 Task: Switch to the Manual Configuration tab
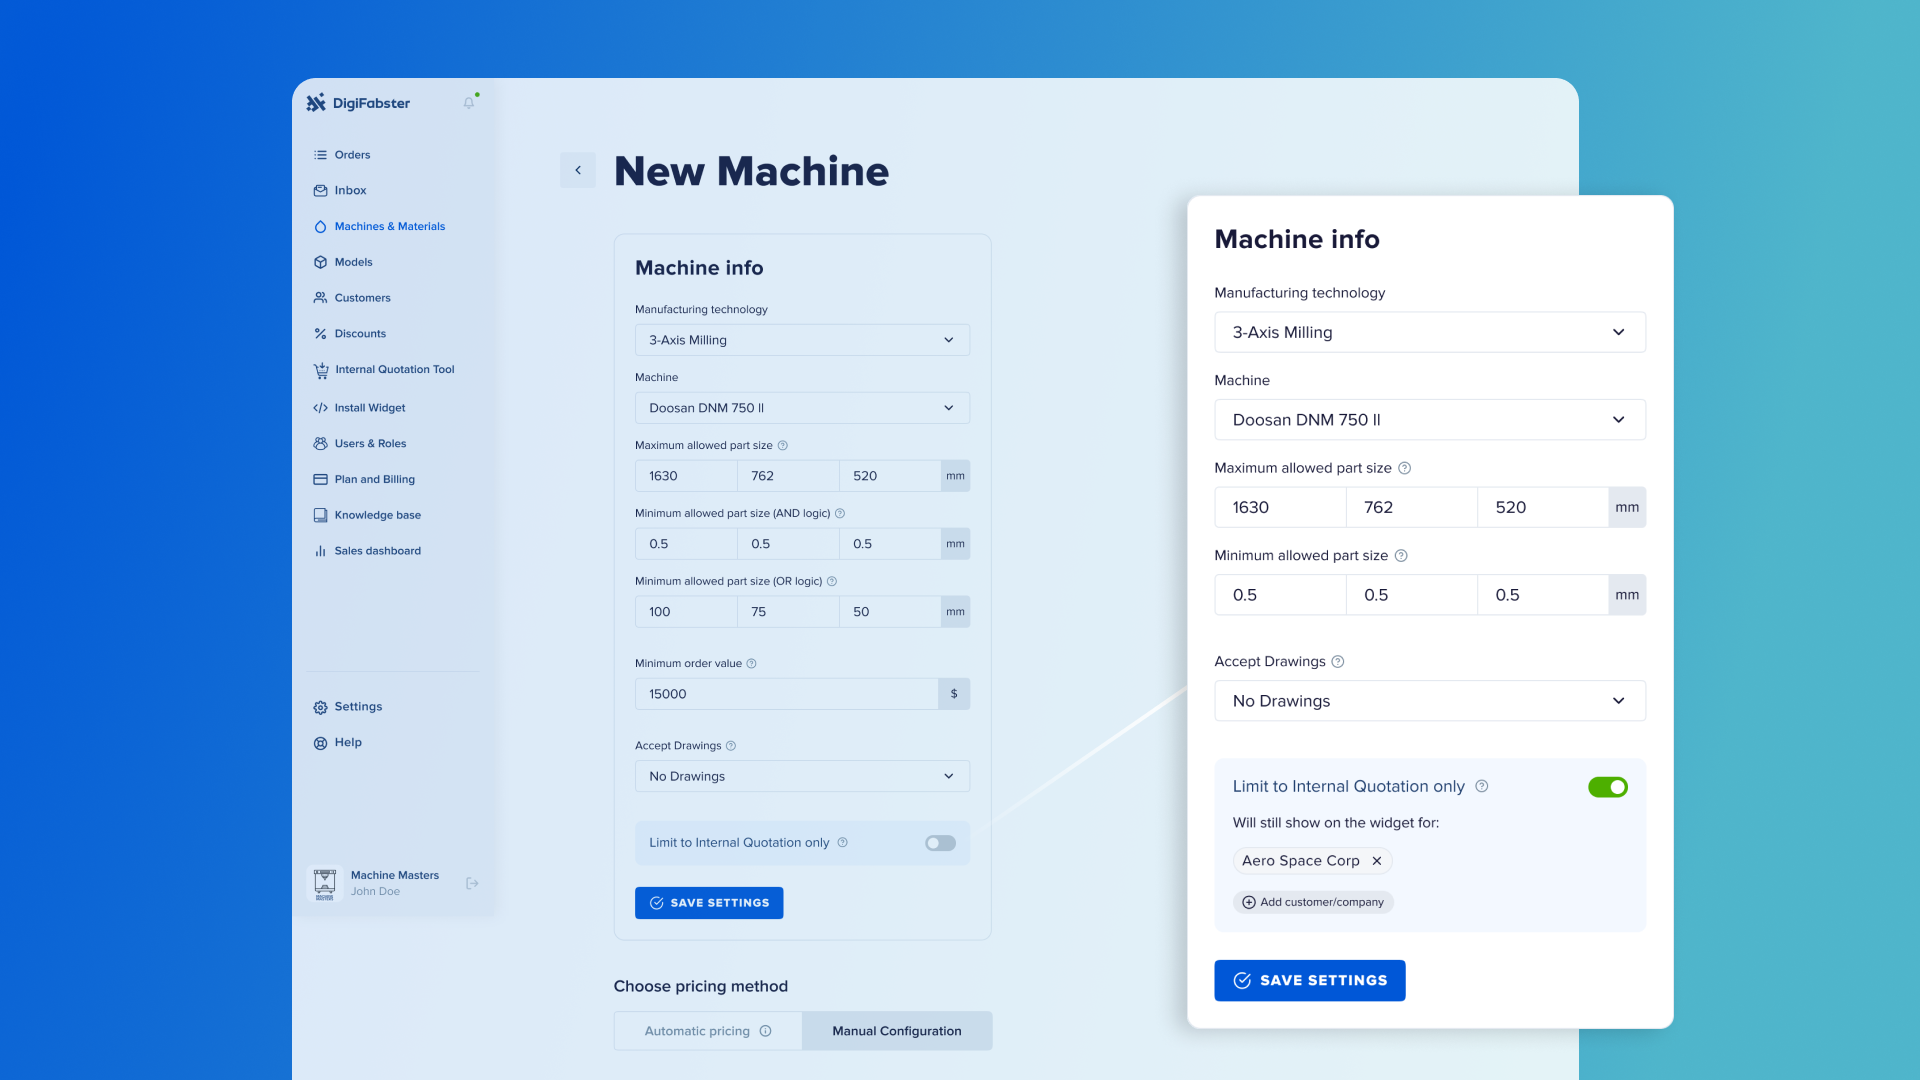pyautogui.click(x=896, y=1031)
